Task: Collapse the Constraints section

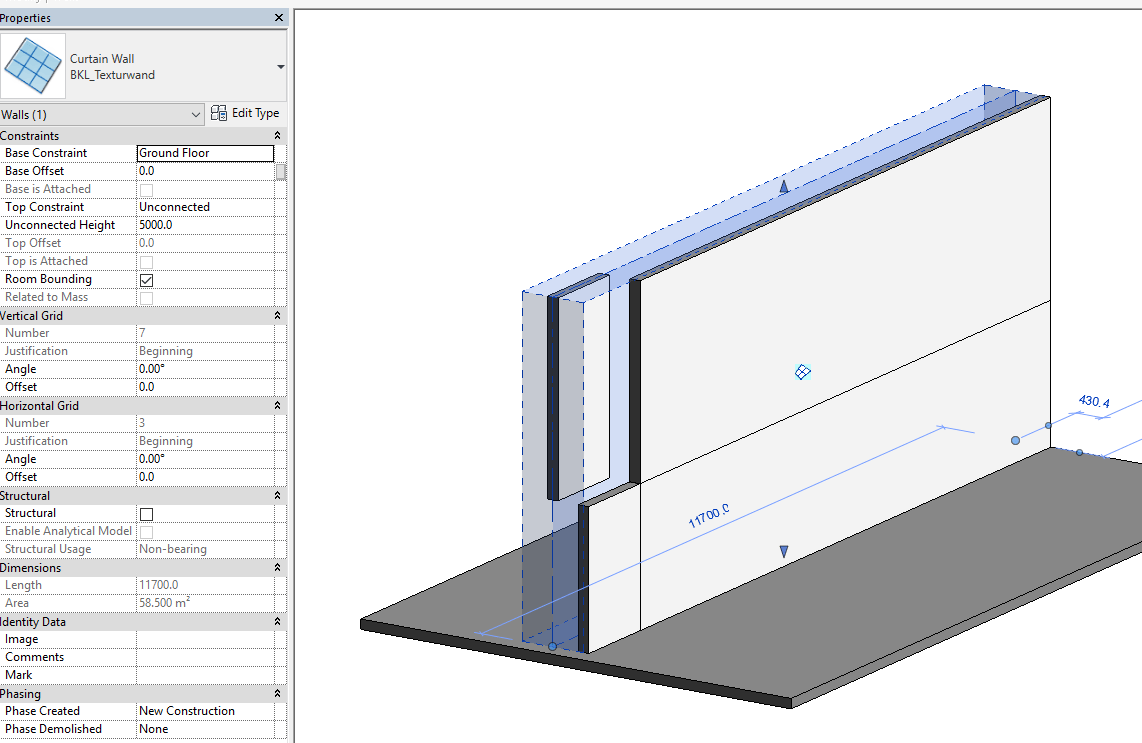Action: [277, 135]
